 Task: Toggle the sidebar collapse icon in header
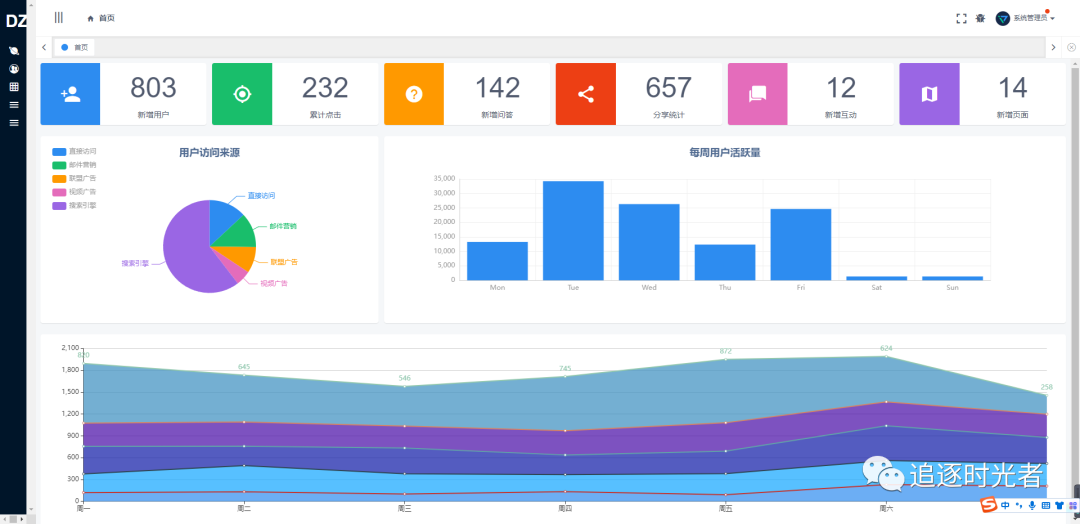click(x=59, y=18)
